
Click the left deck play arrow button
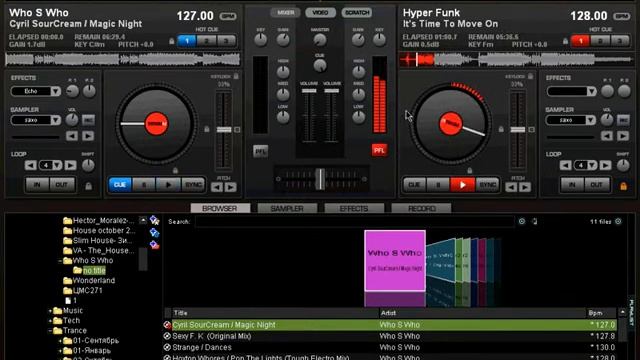[x=168, y=185]
